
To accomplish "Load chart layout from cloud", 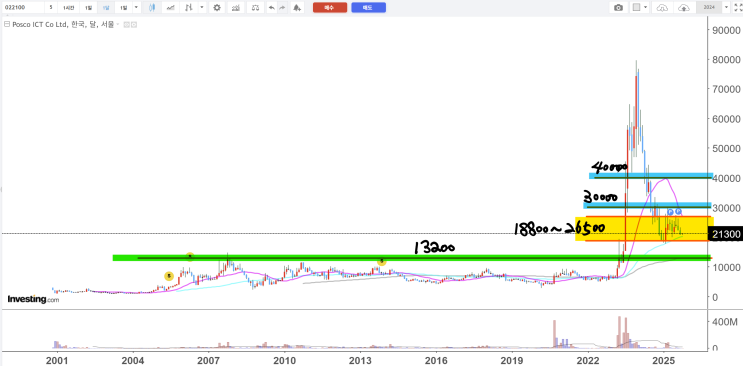I will 662,8.
